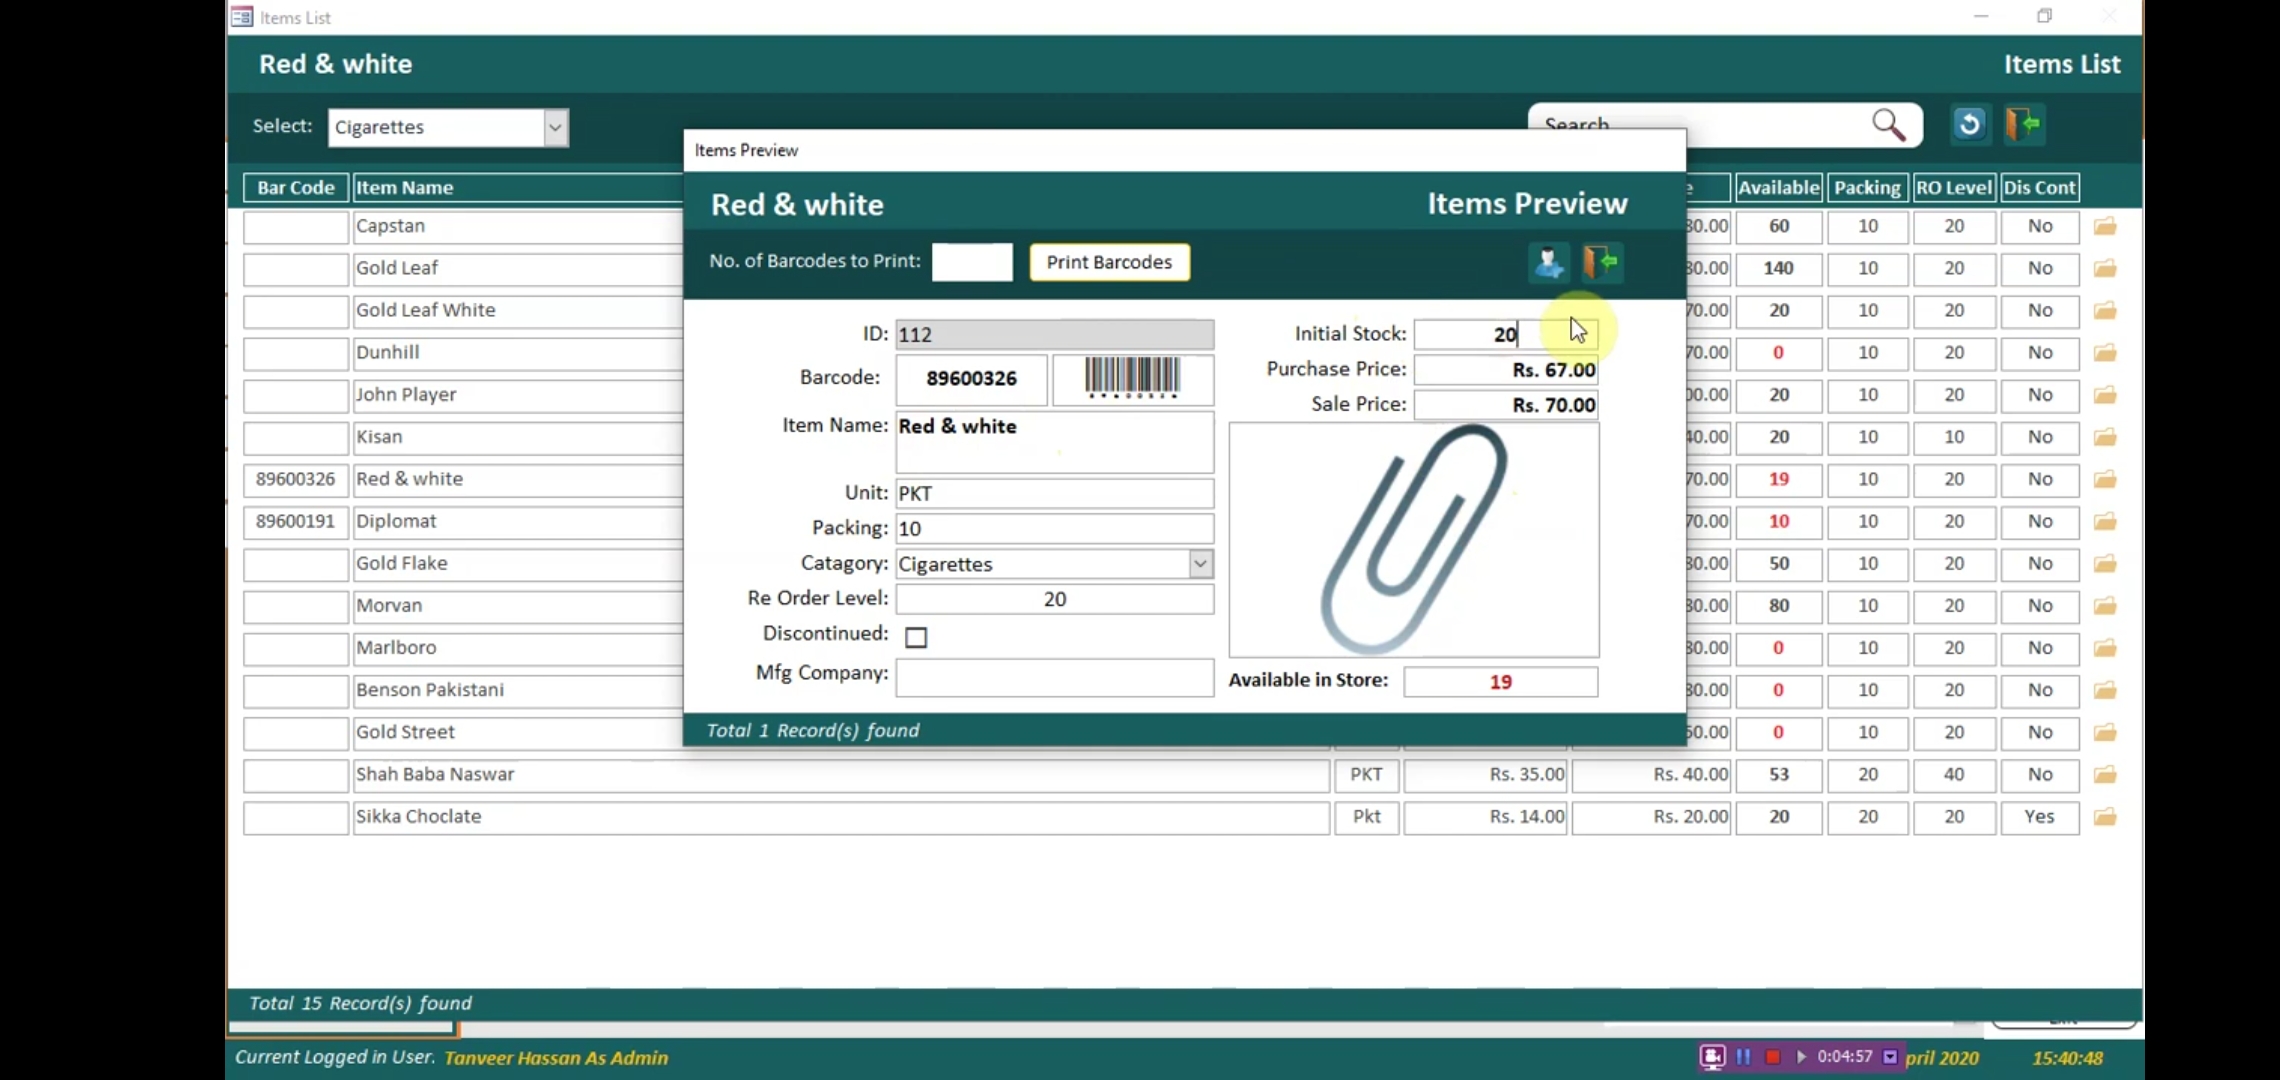Open folder icon for Gold Flake row
The image size is (2280, 1080).
(x=2105, y=564)
